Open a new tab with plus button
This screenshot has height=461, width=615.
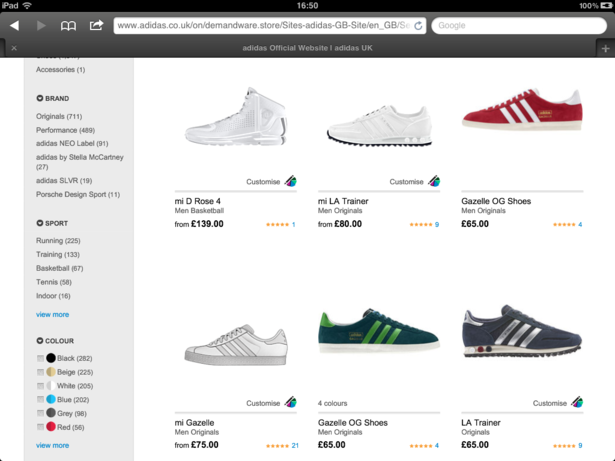click(606, 48)
